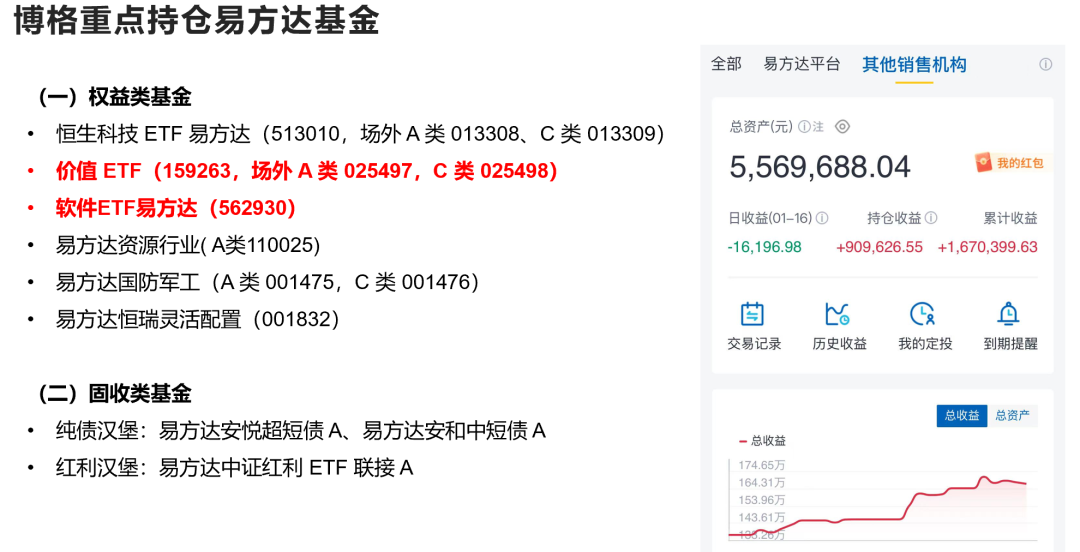Click info icon next to 日收益(01-16)

tap(822, 218)
